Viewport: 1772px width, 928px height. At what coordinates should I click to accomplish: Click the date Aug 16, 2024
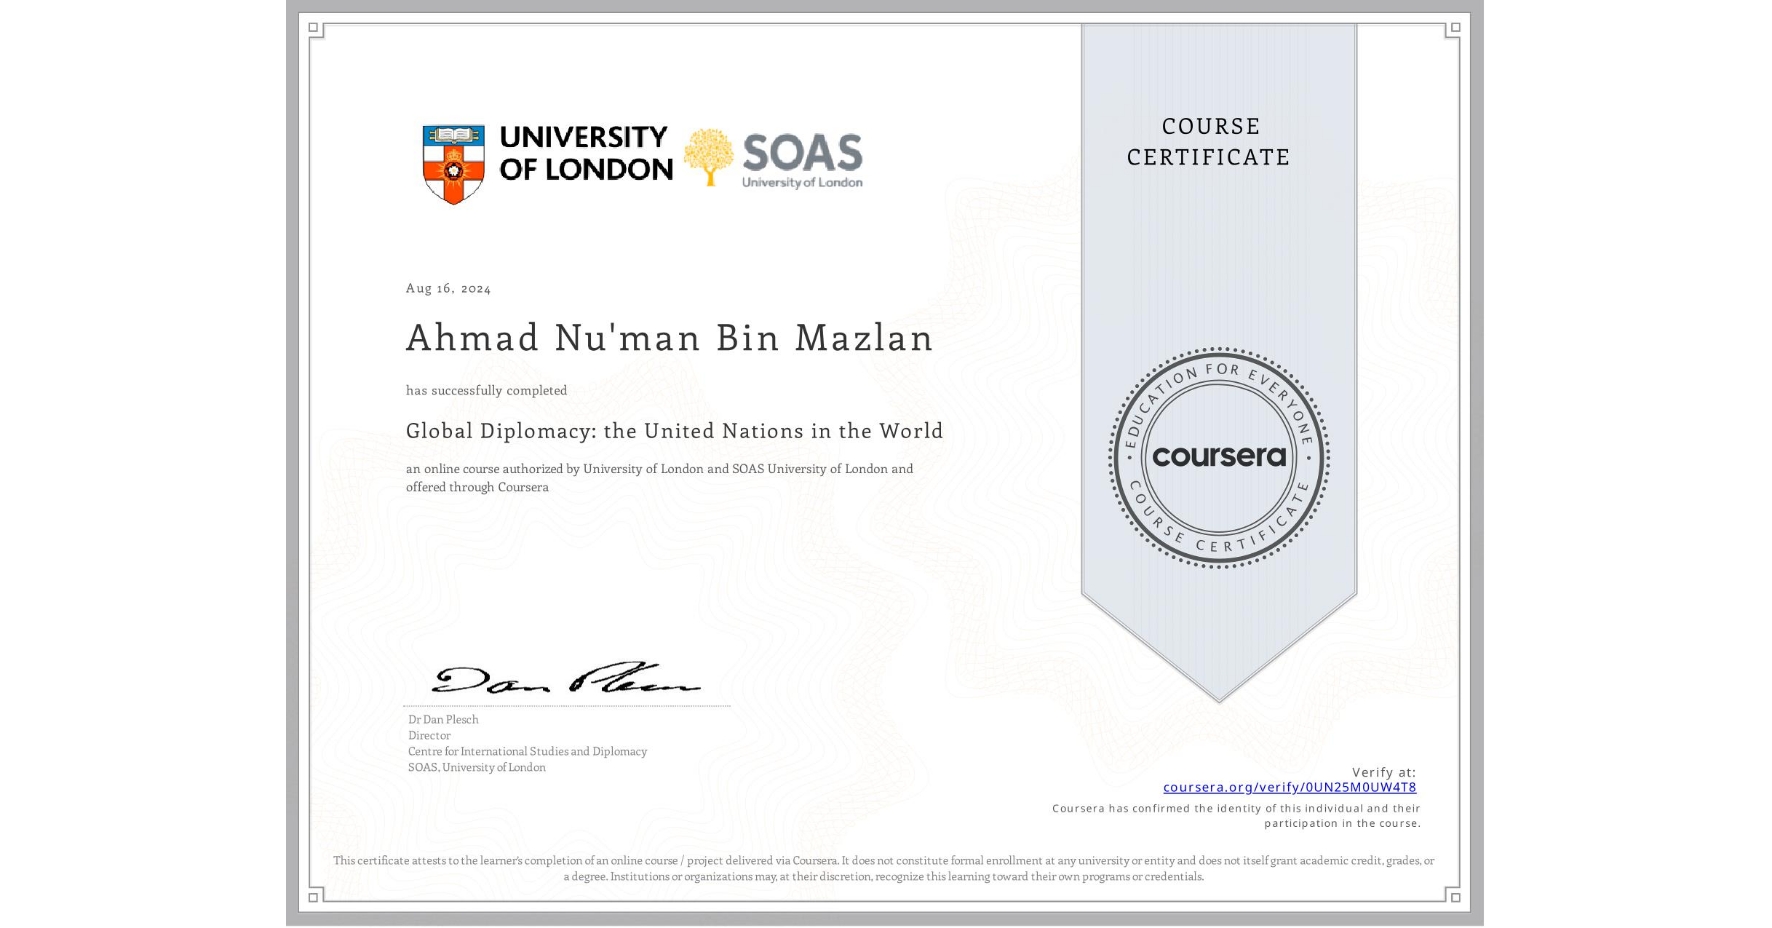(448, 288)
